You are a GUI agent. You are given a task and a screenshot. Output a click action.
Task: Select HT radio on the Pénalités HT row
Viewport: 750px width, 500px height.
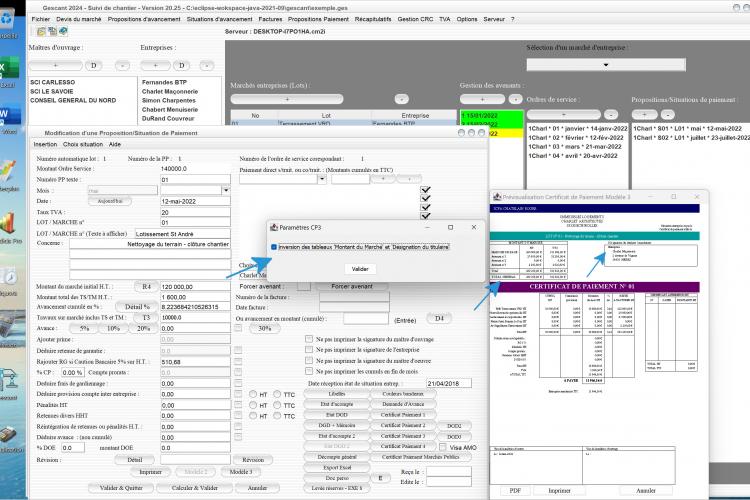click(x=253, y=405)
